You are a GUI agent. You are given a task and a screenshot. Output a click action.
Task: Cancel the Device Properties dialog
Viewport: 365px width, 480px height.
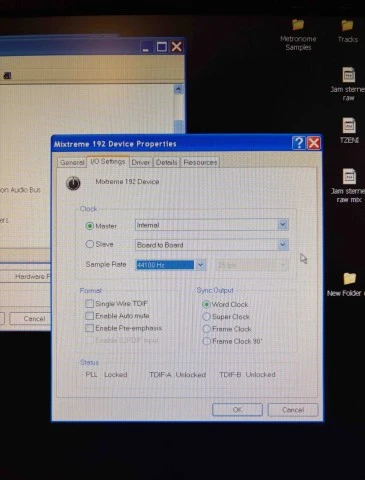point(293,409)
